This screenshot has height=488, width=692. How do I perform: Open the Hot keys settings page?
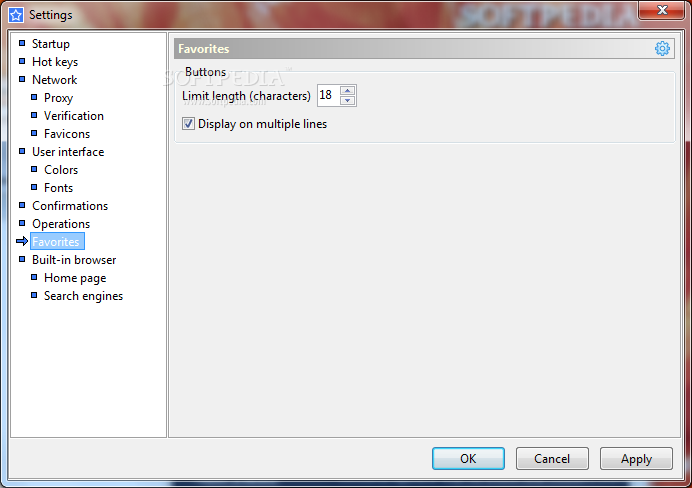coord(55,62)
